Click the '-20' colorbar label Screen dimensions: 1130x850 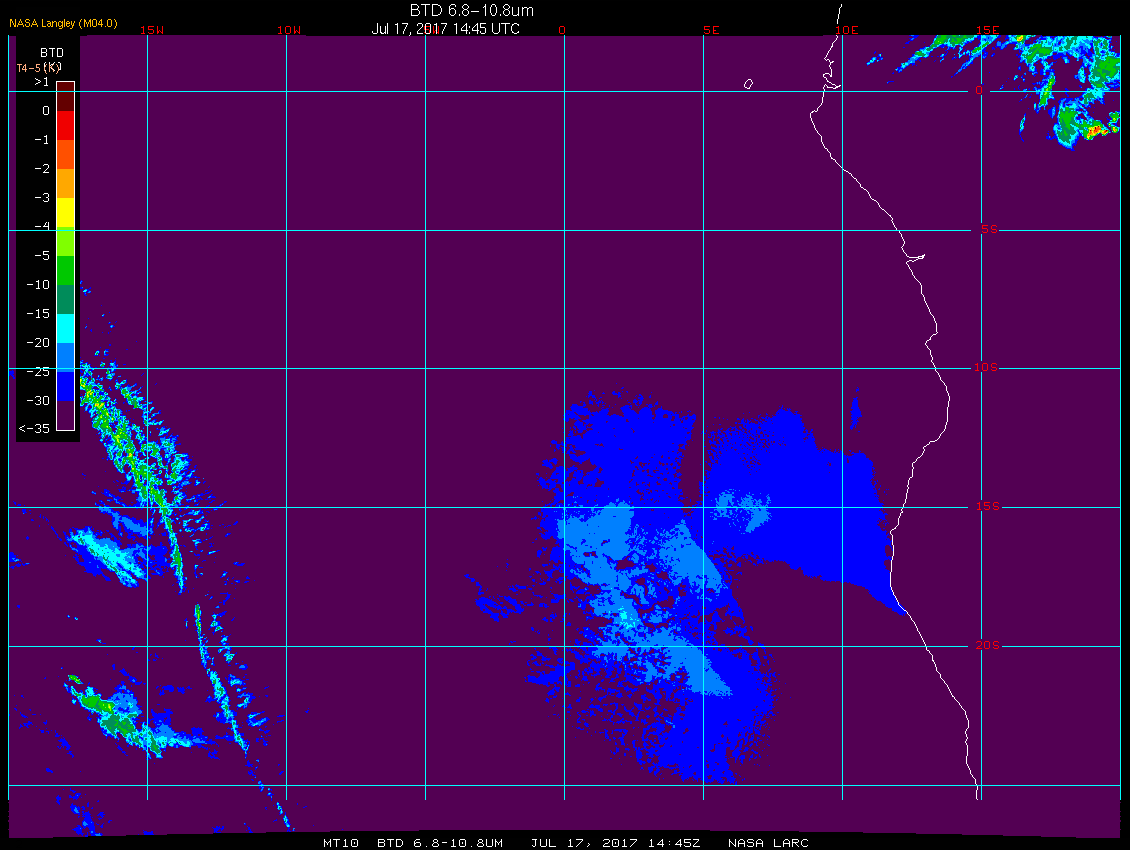(x=38, y=342)
